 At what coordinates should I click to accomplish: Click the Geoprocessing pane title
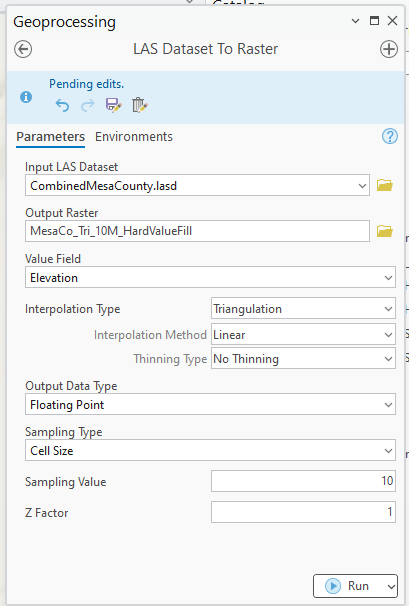point(65,22)
